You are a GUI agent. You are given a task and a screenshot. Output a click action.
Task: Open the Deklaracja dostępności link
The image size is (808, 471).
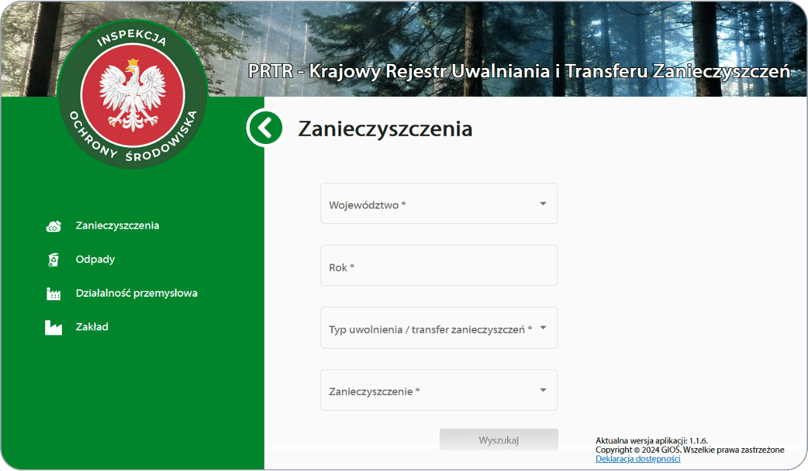[x=637, y=459]
